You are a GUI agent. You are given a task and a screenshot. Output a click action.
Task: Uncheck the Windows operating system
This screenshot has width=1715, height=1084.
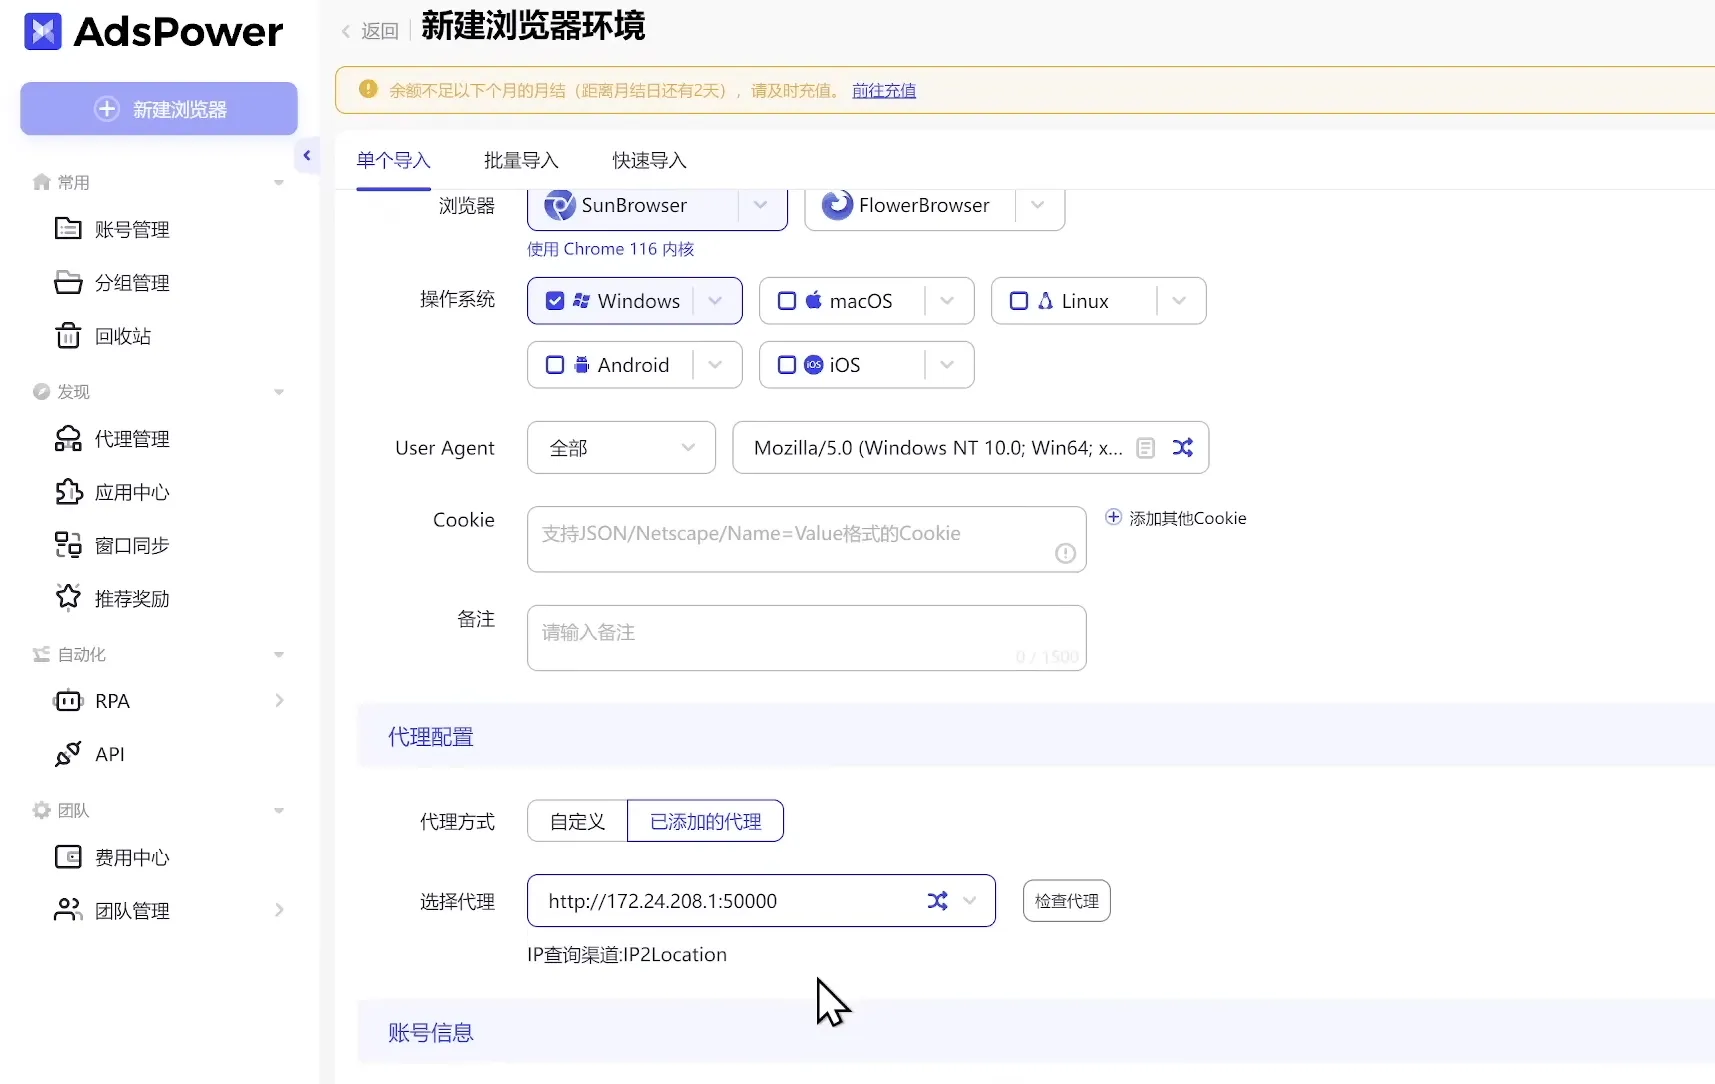[556, 300]
